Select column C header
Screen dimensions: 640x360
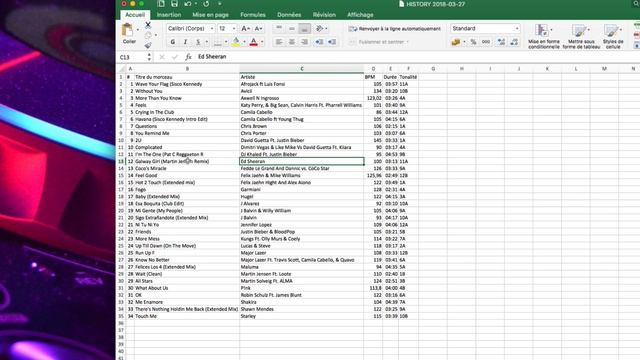tap(302, 69)
